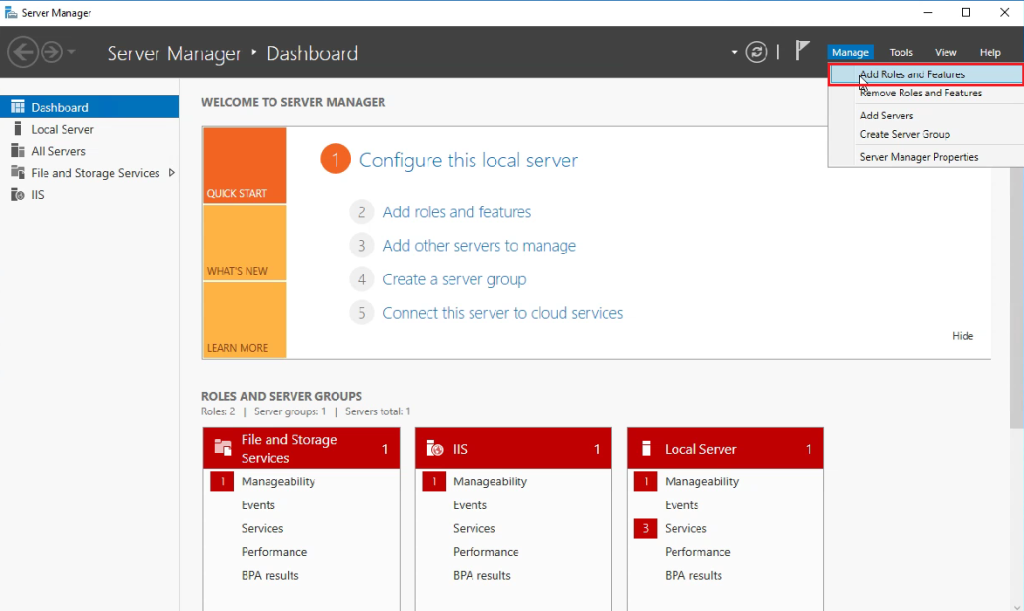
Task: Open BPA results in Local Server tile
Action: 693,576
